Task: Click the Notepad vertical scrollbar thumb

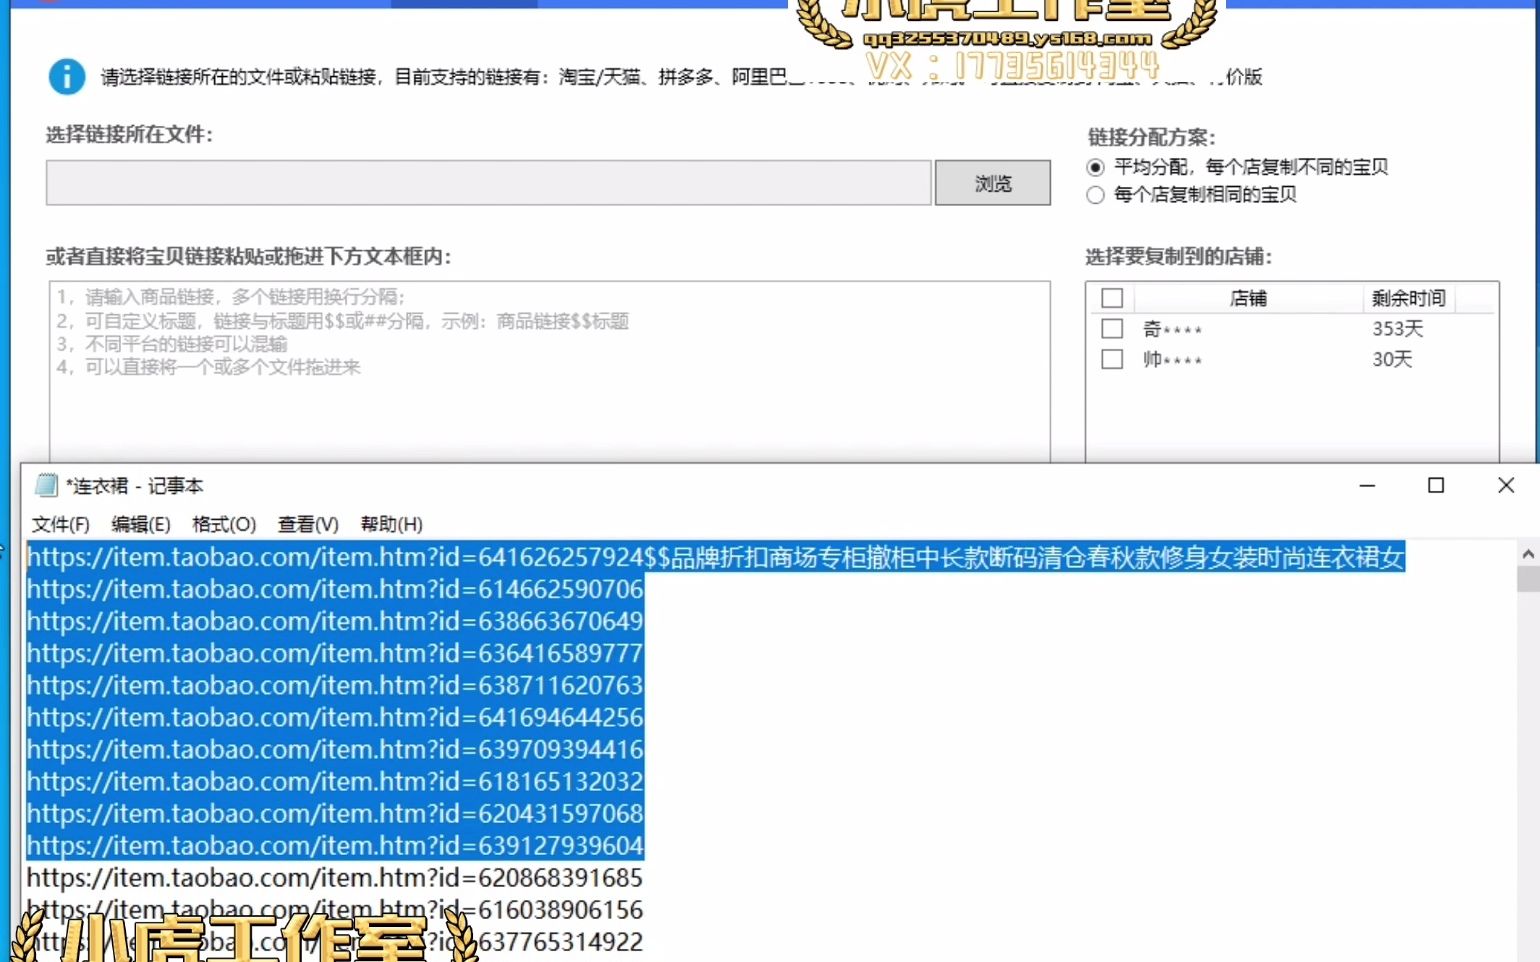Action: 1528,579
